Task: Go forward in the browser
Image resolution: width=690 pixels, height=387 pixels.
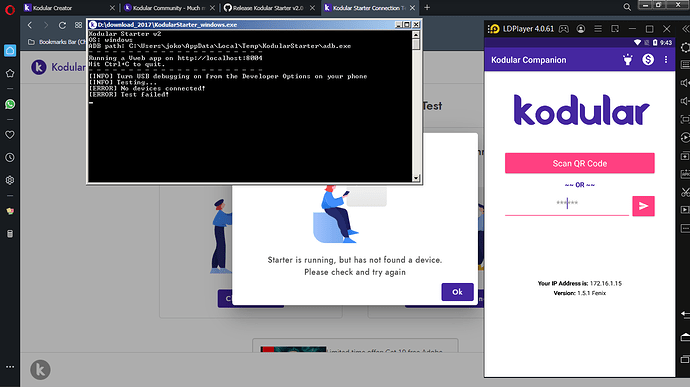Action: (x=46, y=25)
